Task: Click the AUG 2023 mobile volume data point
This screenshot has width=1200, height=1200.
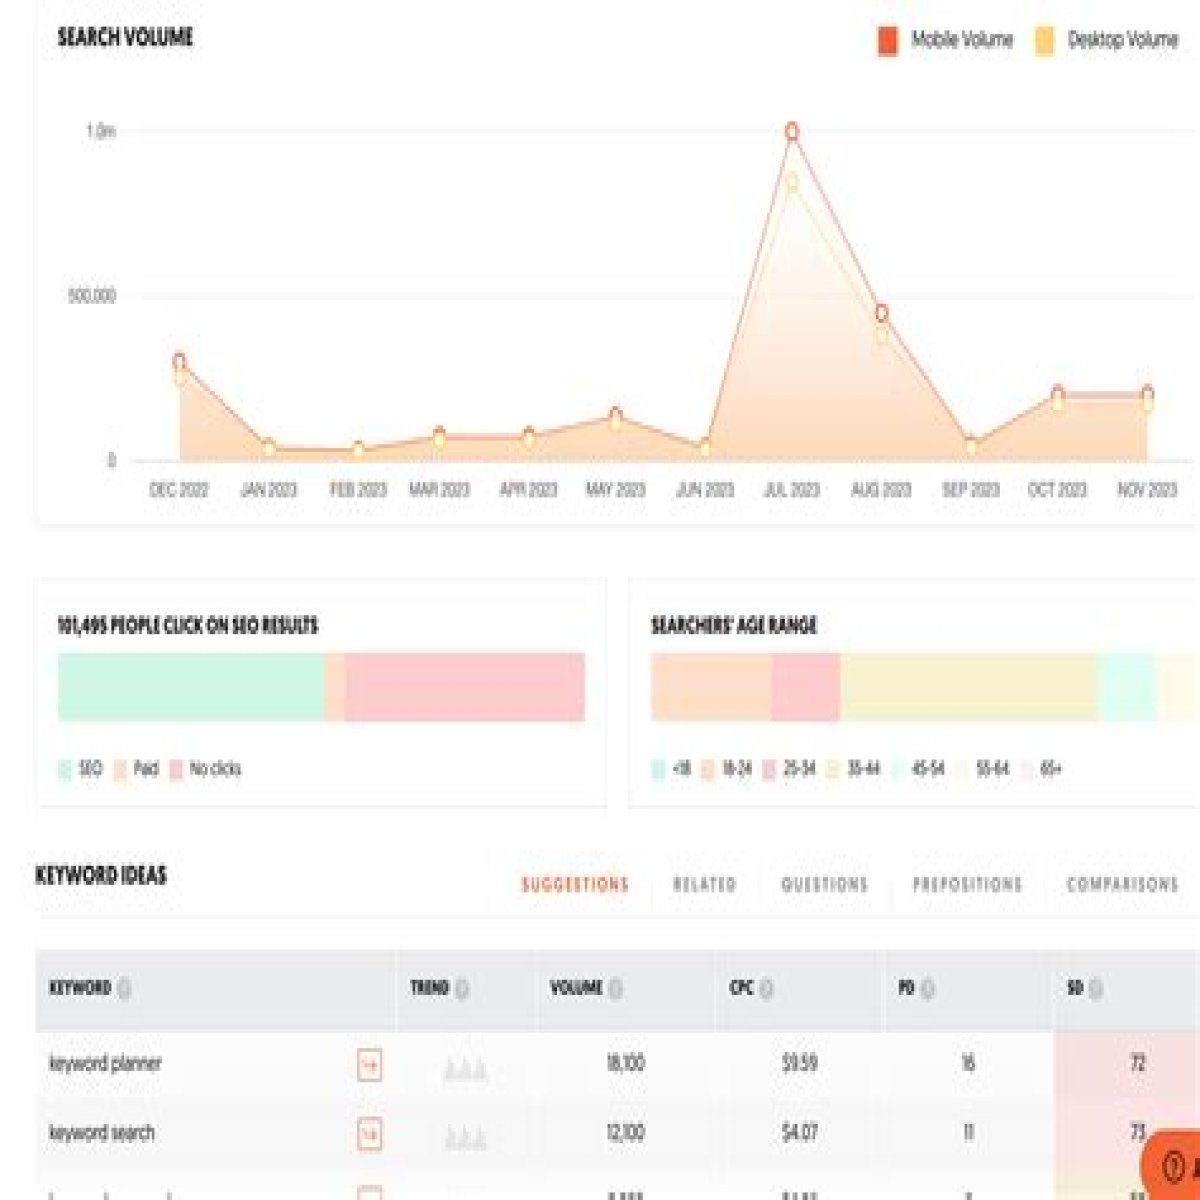Action: click(881, 313)
